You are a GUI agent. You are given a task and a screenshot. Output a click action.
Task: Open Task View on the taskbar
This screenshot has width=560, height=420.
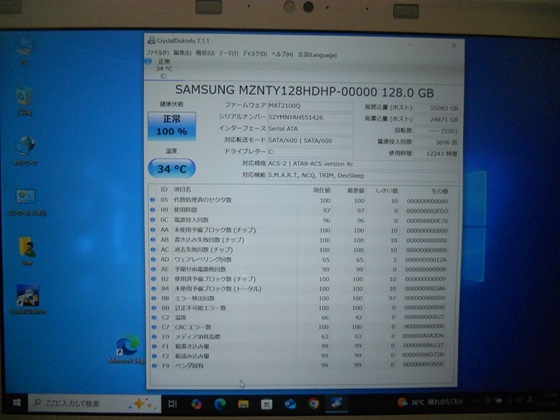click(x=172, y=404)
